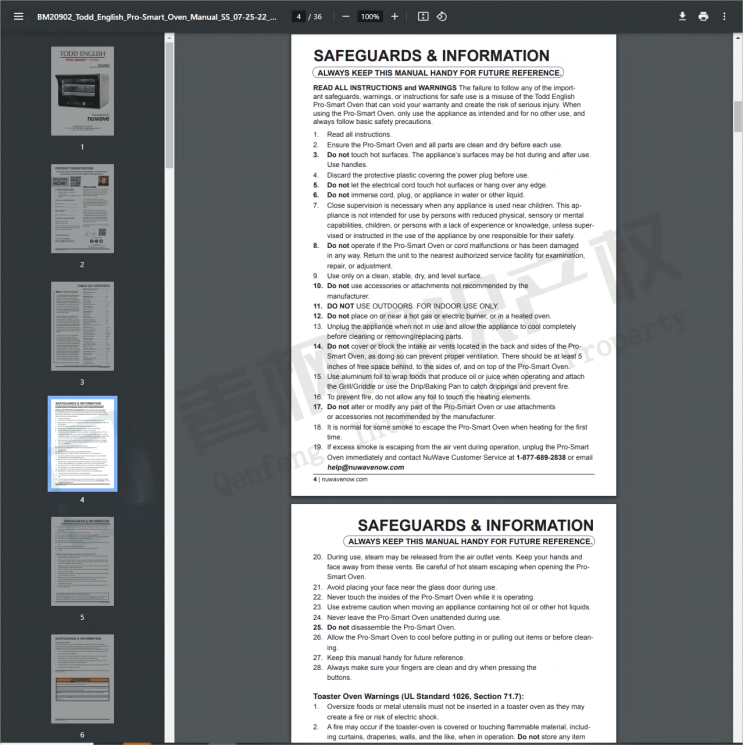Viewport: 743px width, 745px height.
Task: Click item 9 Use only on a clean surface
Action: point(398,276)
